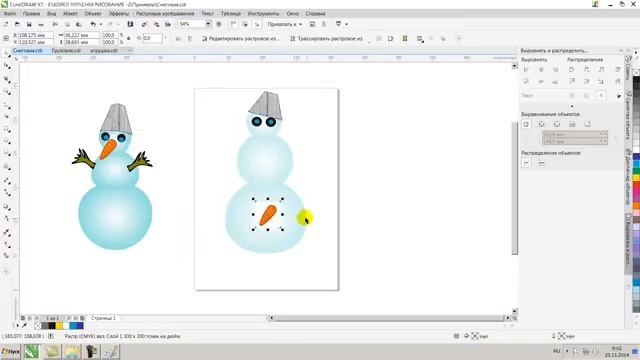Click the X position input field
Screen dimensions: 640x360
tap(36, 36)
